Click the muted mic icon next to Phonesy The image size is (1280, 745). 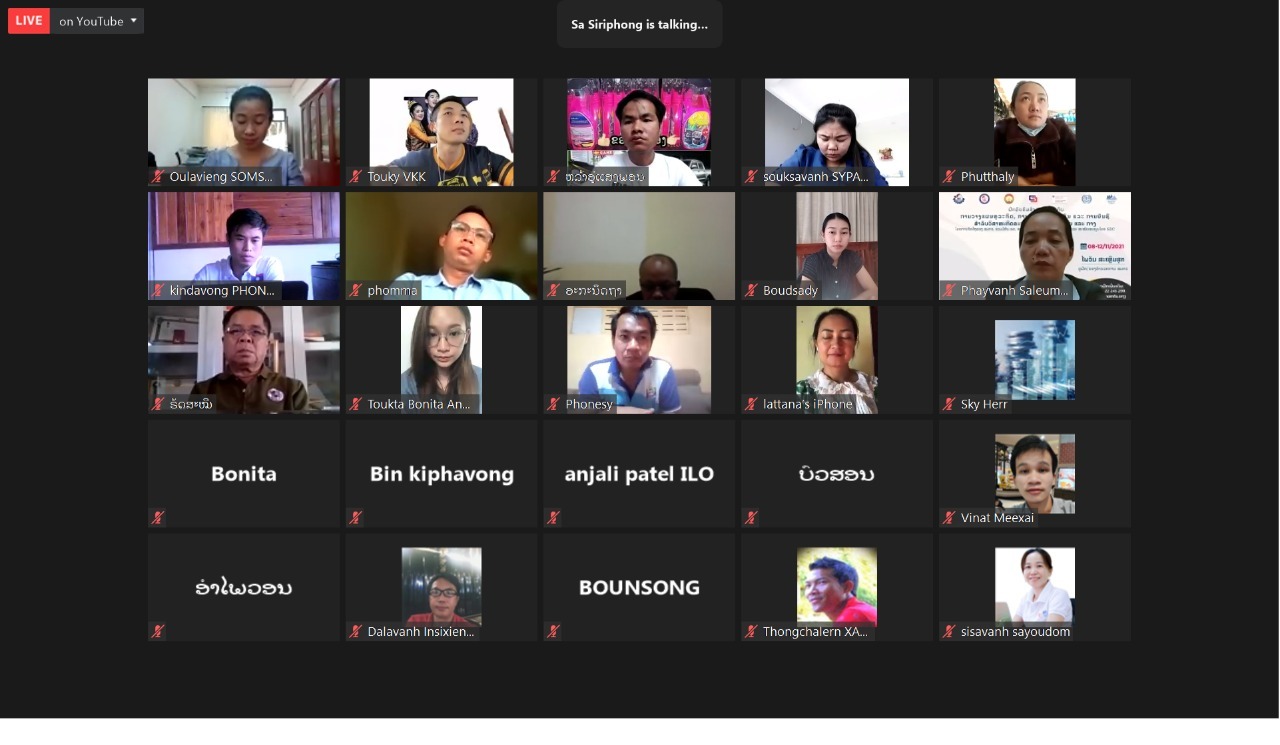coord(553,405)
